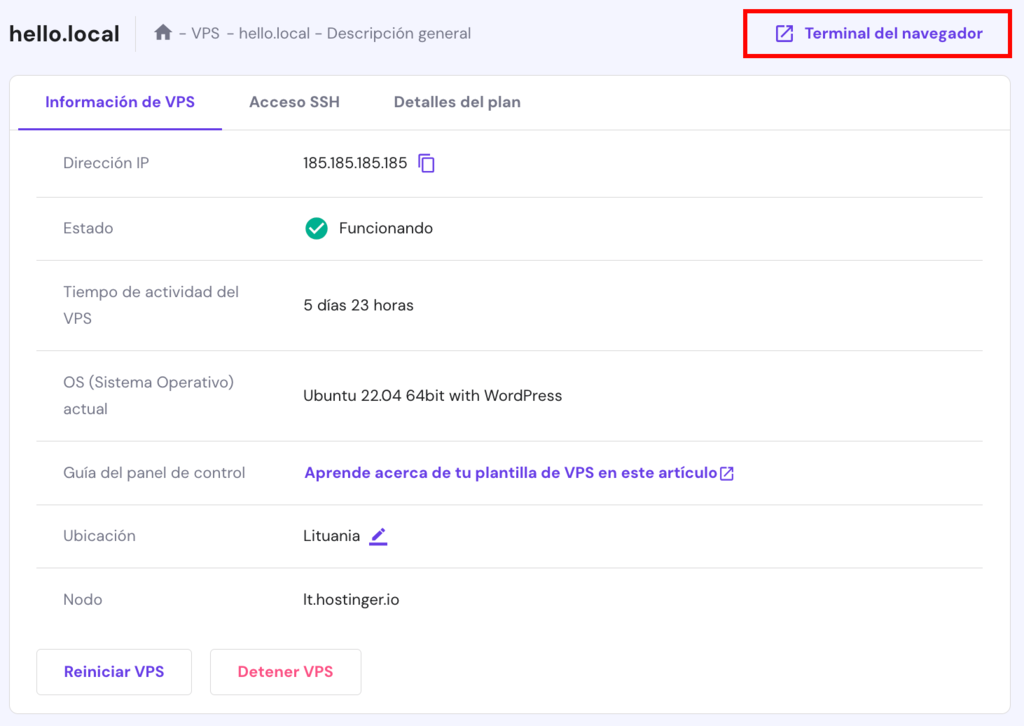Screen dimensions: 1024x726
Task: Click the external link icon on Terminal del navegador
Action: 784,33
